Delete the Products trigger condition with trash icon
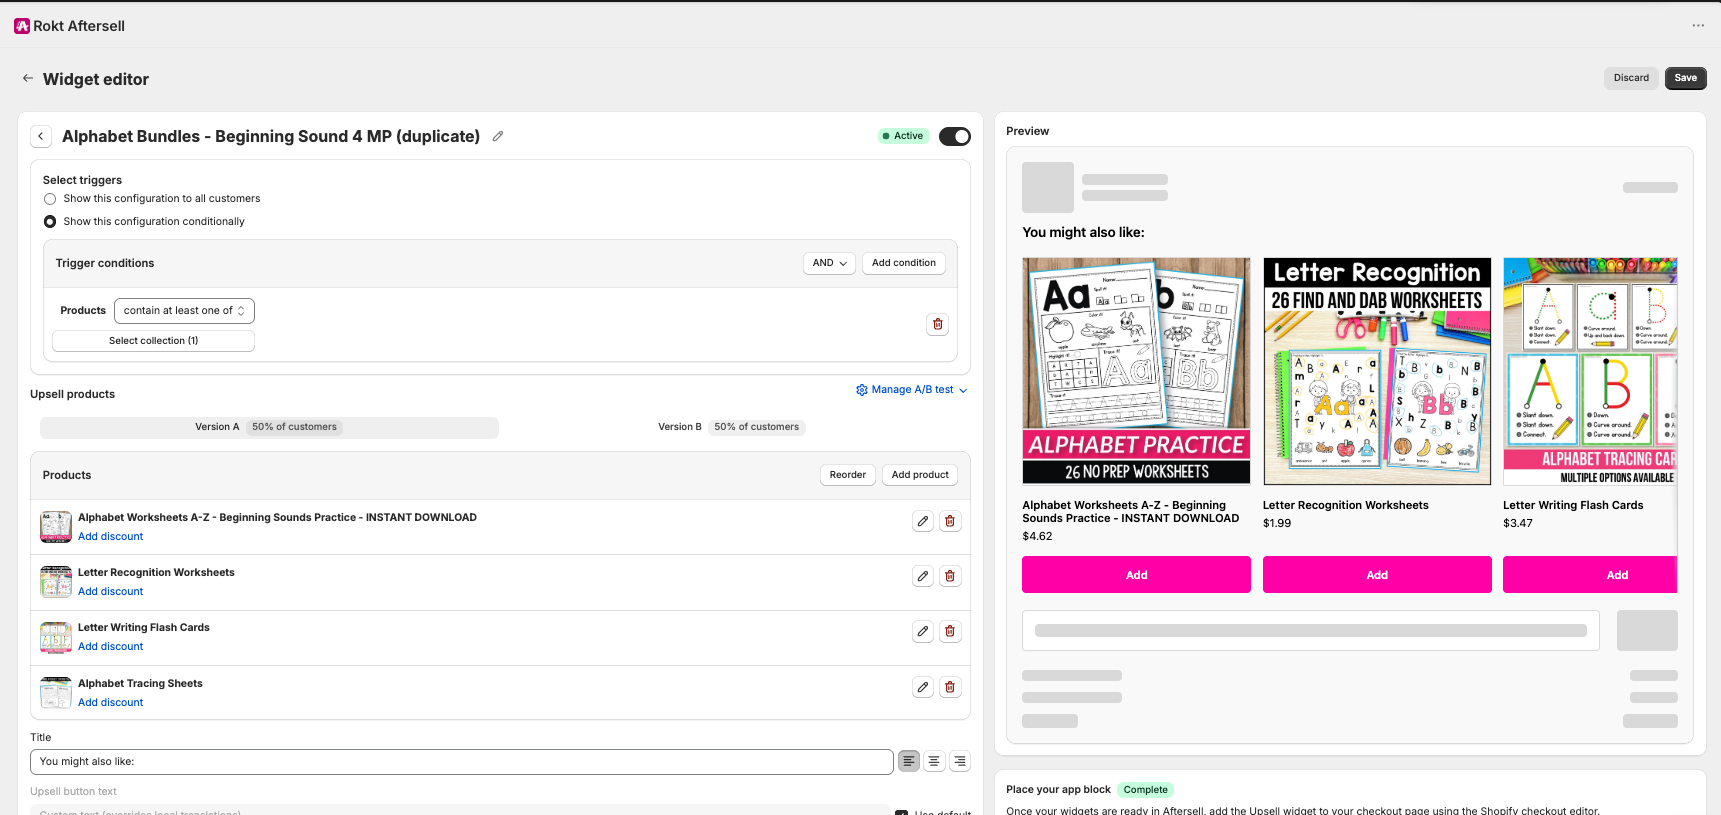The height and width of the screenshot is (815, 1721). (x=937, y=324)
